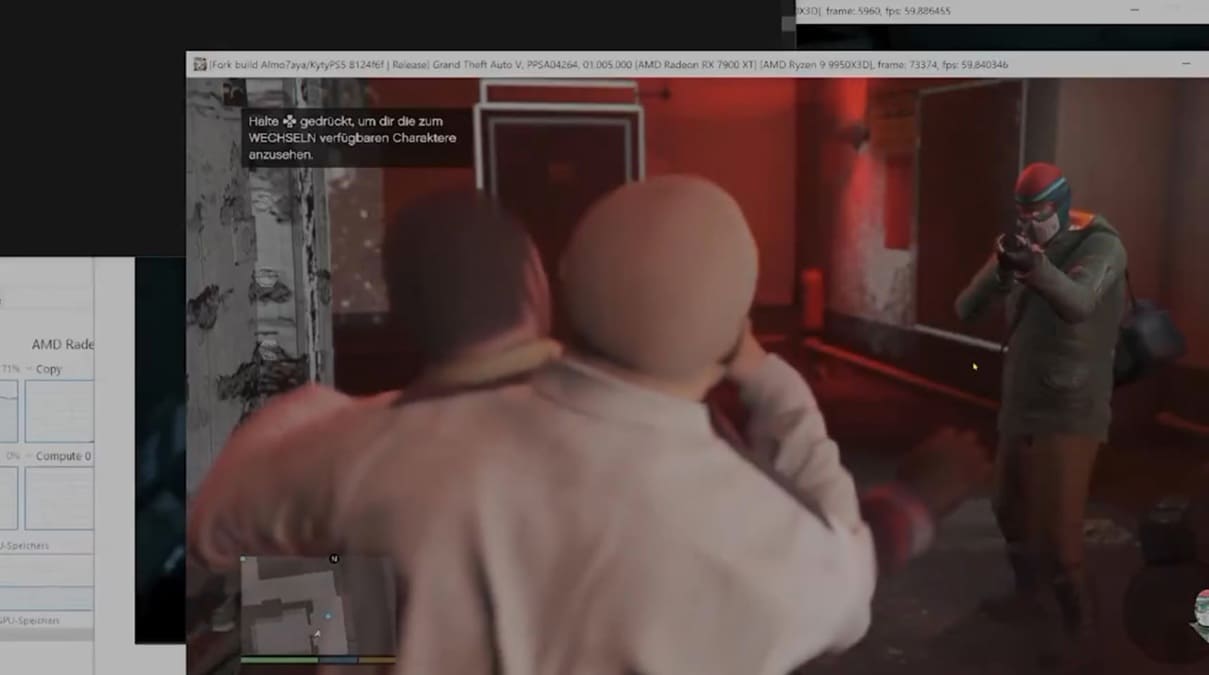Click the Compute 0 graph in Task Manager
This screenshot has width=1209, height=675.
coord(59,498)
